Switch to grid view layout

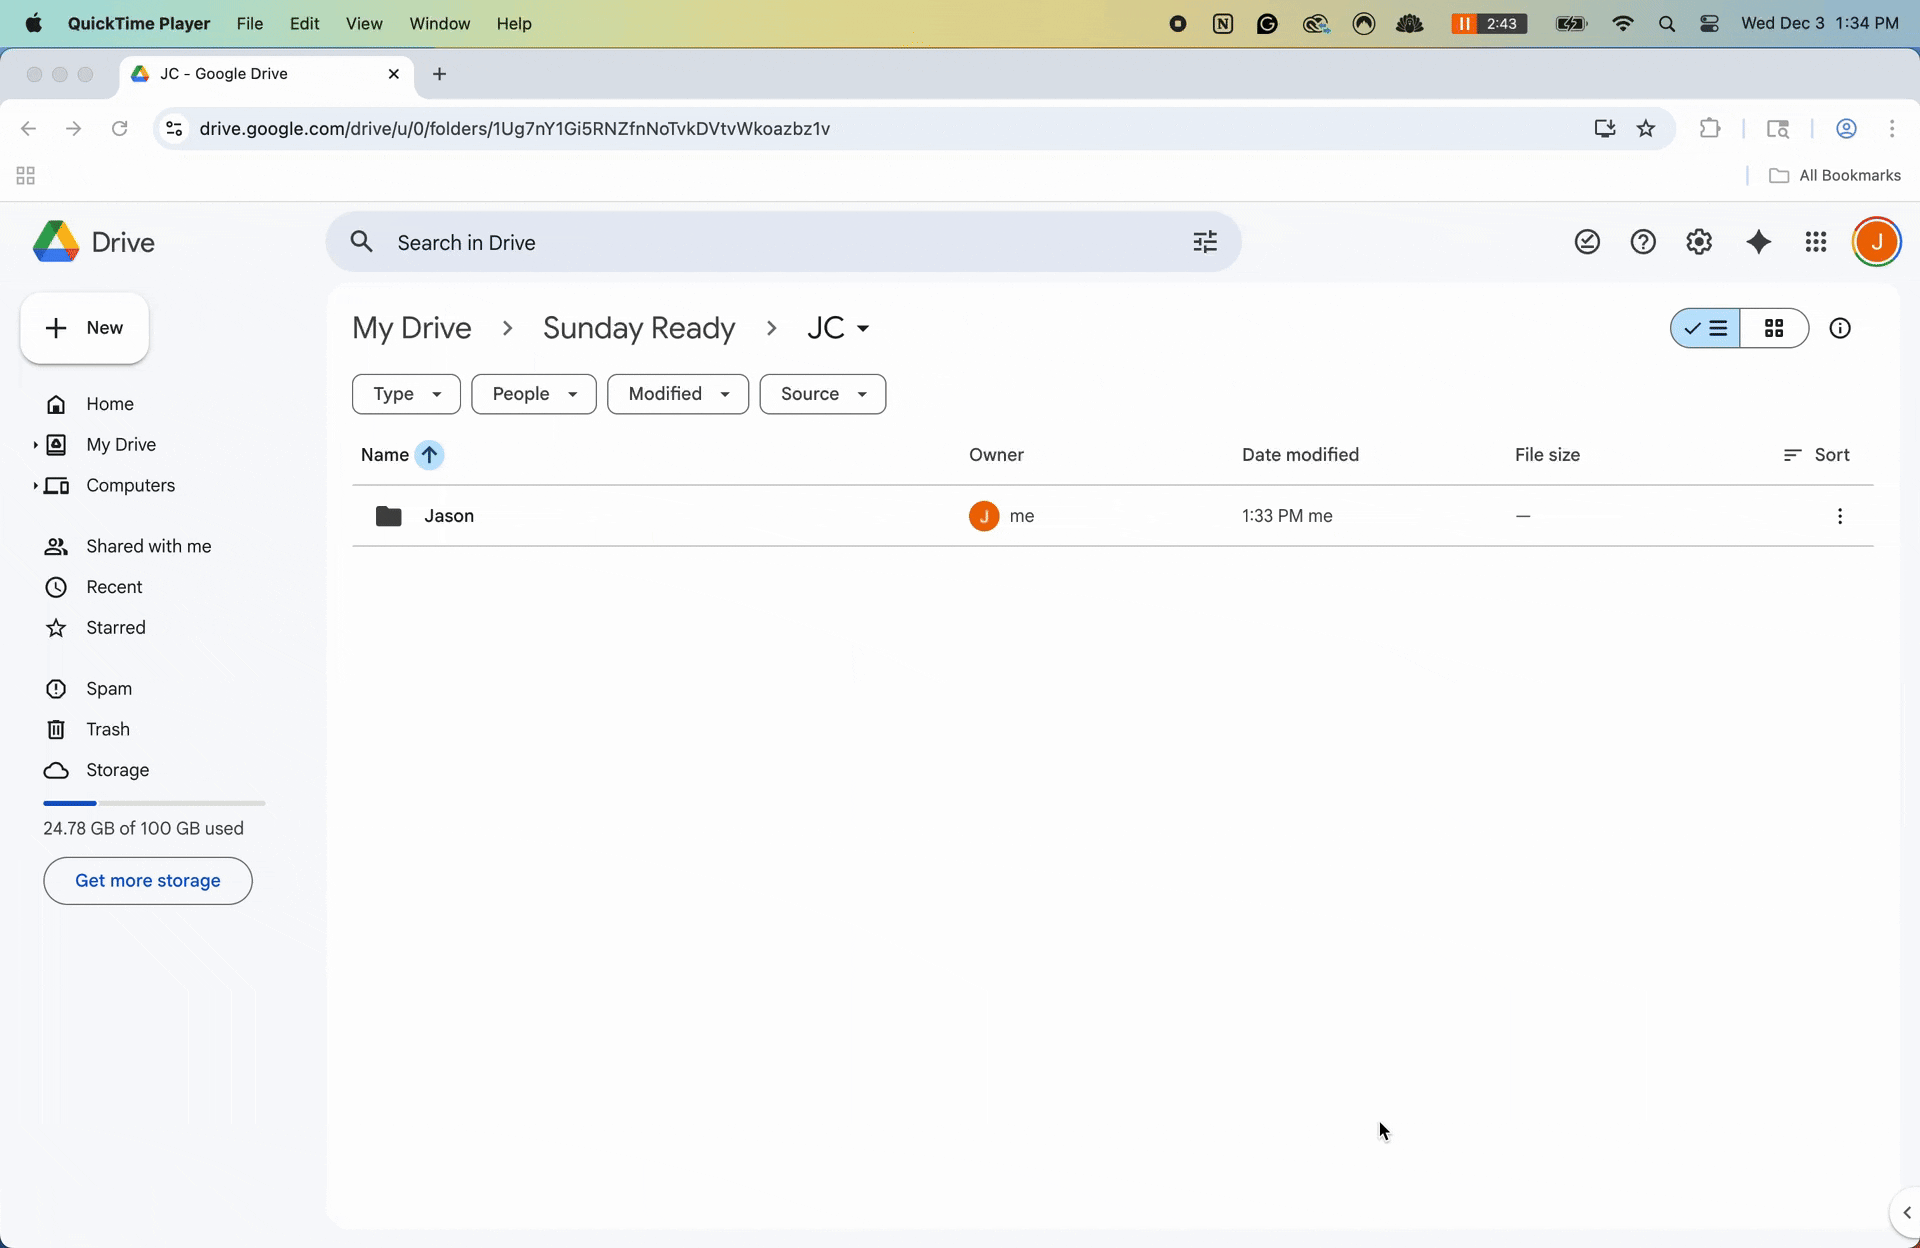coord(1775,328)
